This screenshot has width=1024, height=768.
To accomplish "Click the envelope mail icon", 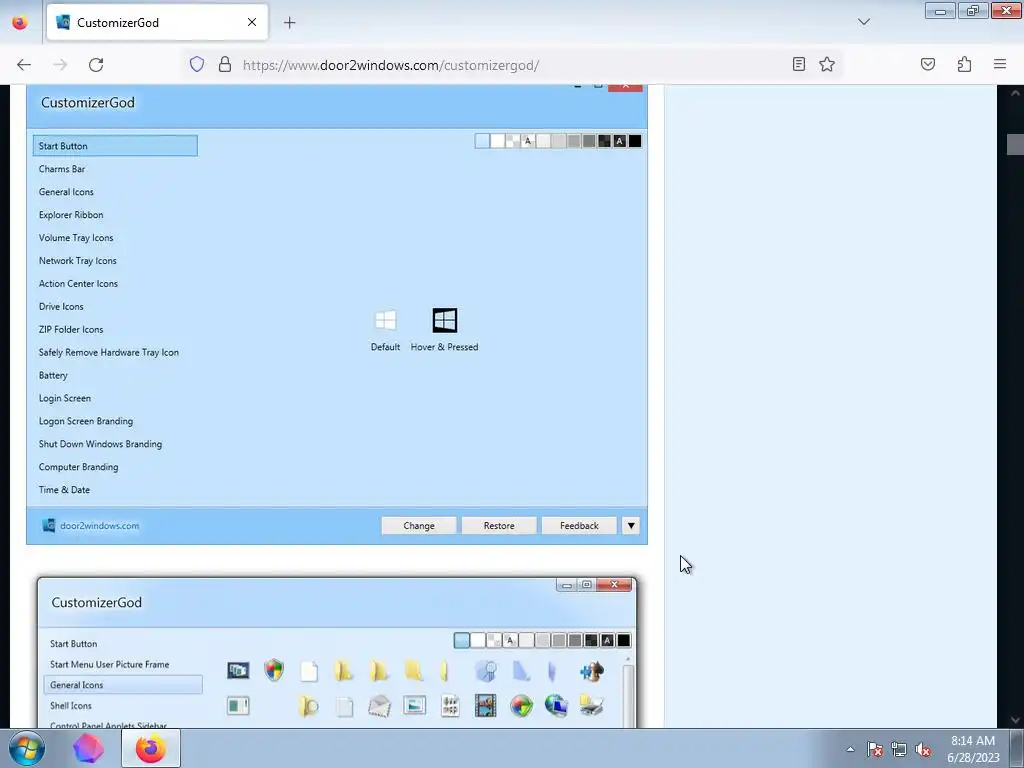I will [379, 705].
